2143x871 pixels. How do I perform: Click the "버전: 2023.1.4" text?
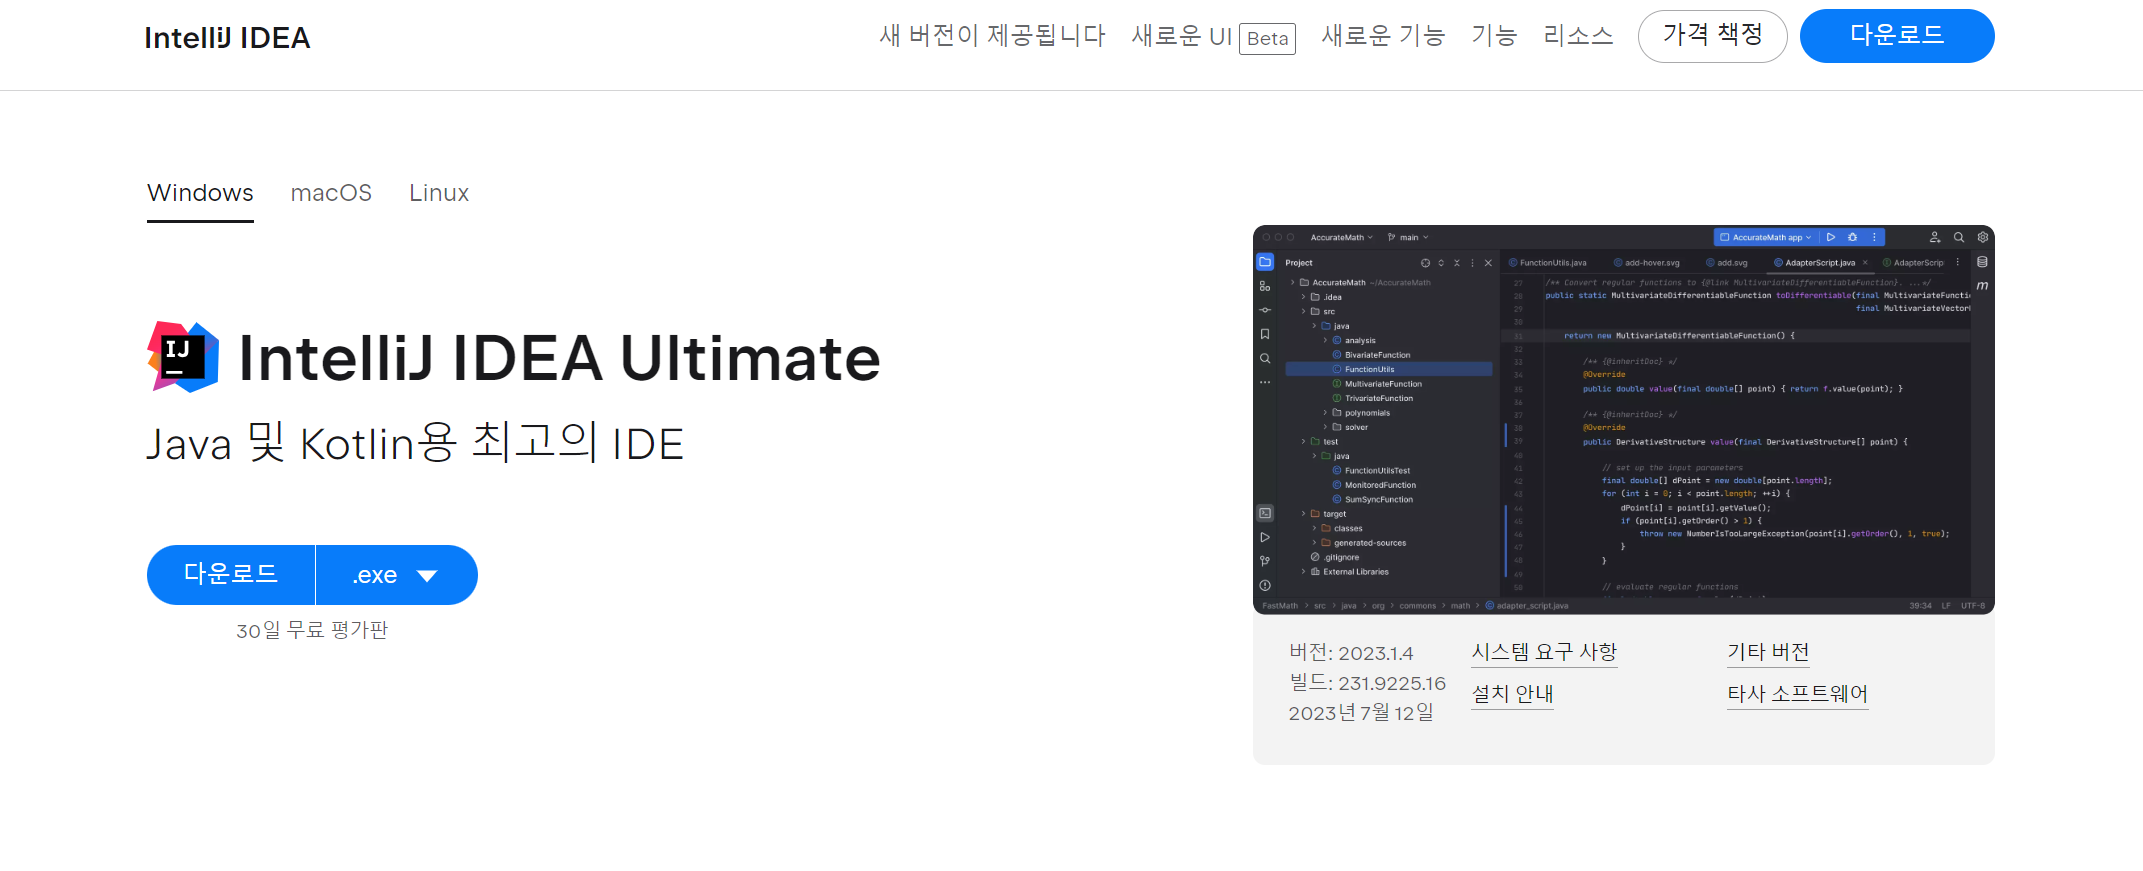pos(1351,653)
